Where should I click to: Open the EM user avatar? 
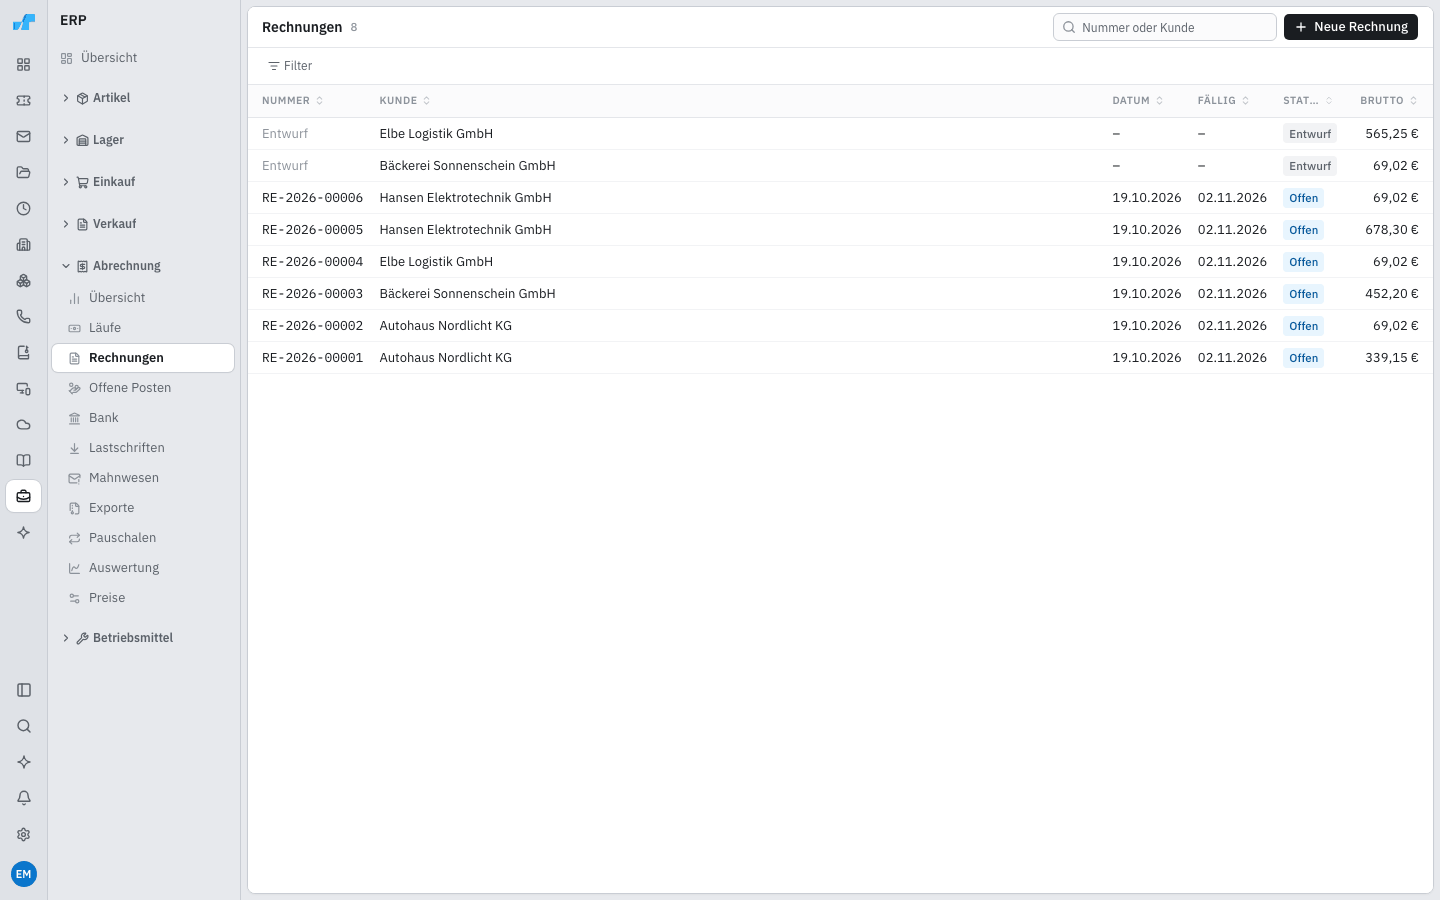pyautogui.click(x=24, y=874)
